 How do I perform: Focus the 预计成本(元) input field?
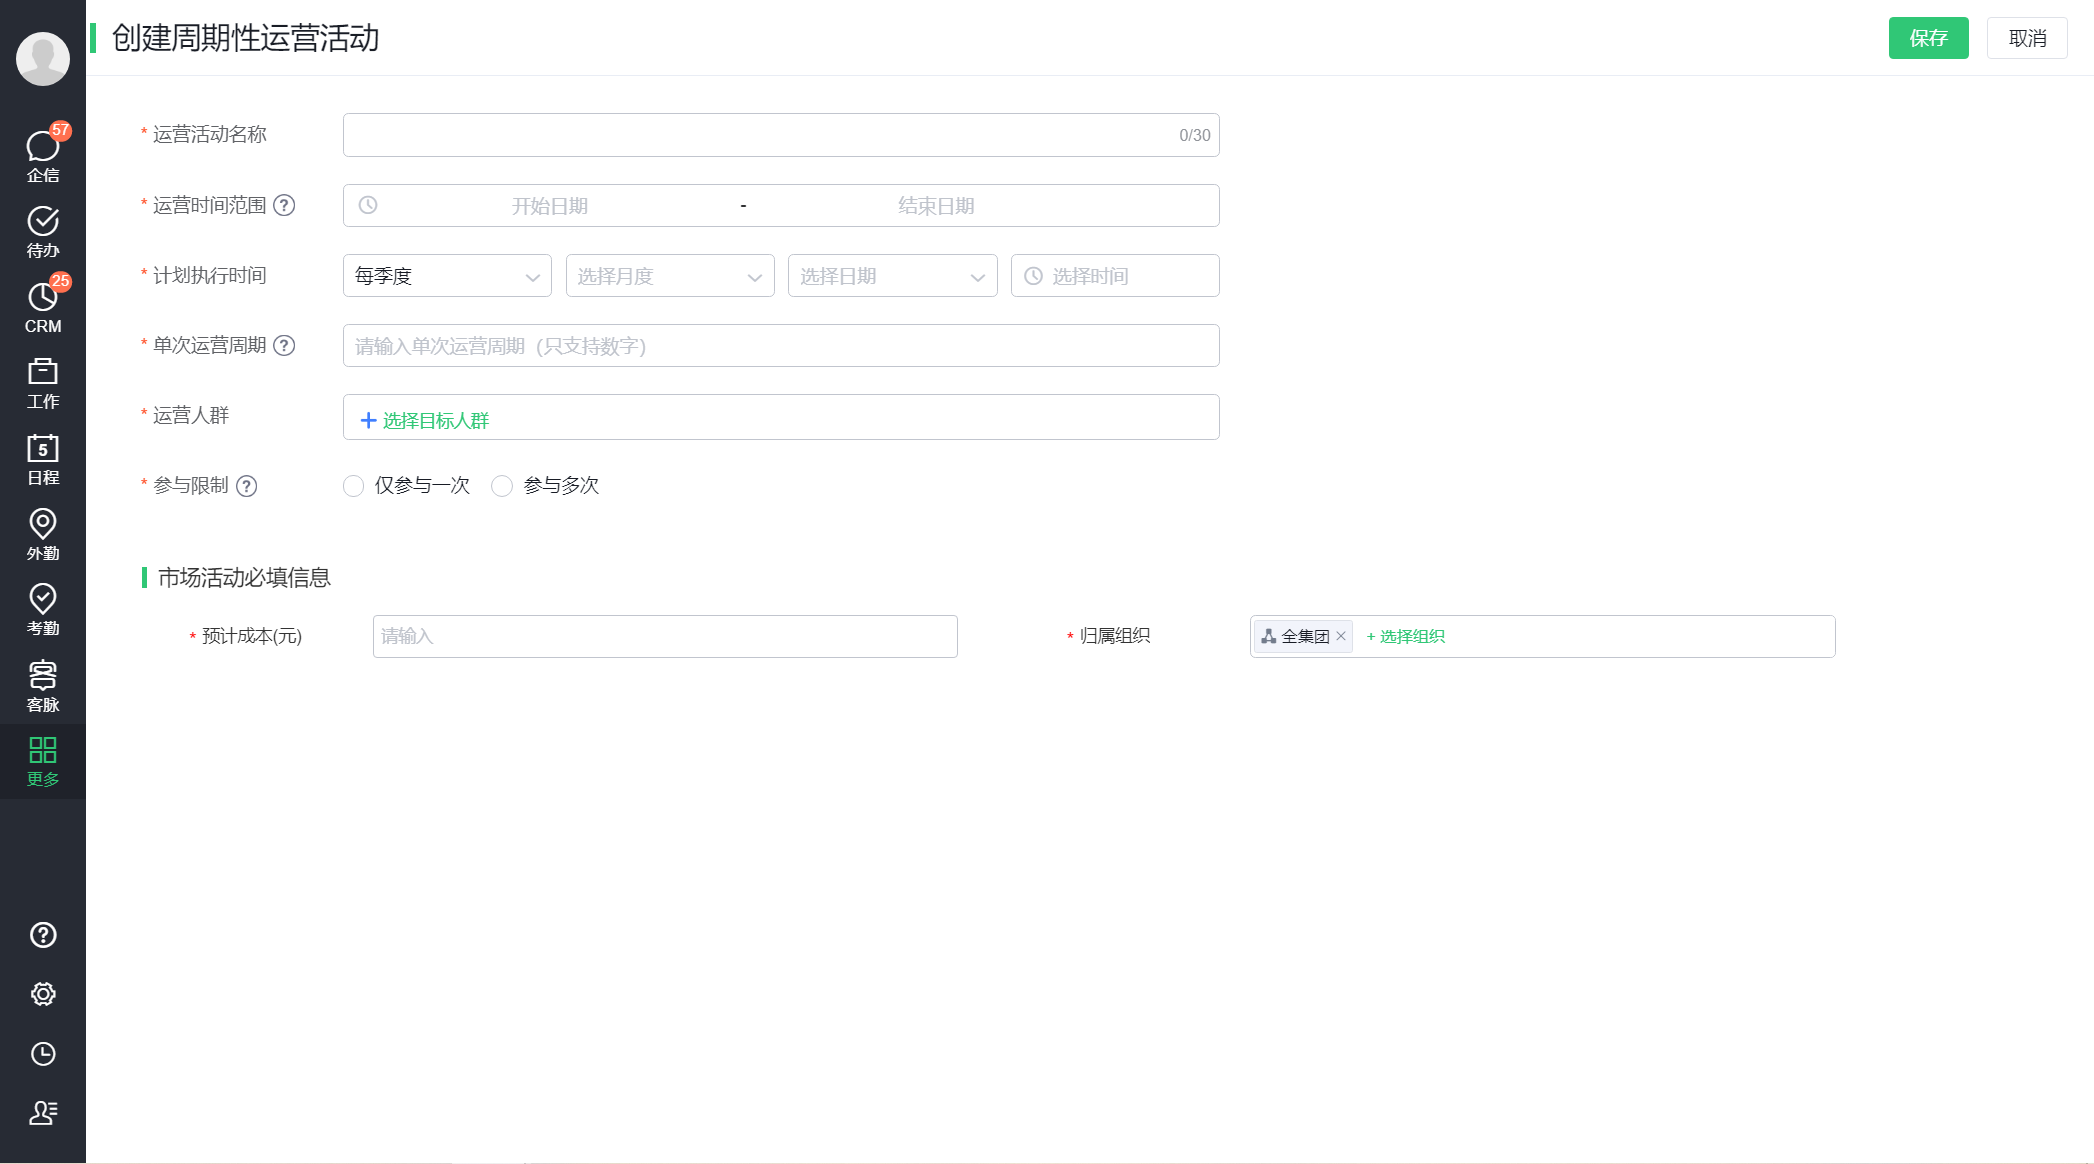pos(665,636)
